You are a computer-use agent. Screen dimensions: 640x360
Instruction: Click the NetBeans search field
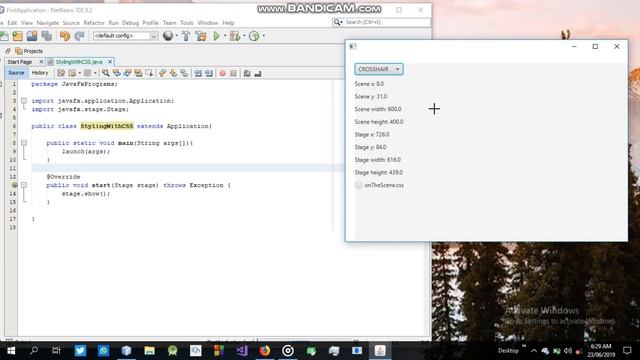[x=387, y=22]
